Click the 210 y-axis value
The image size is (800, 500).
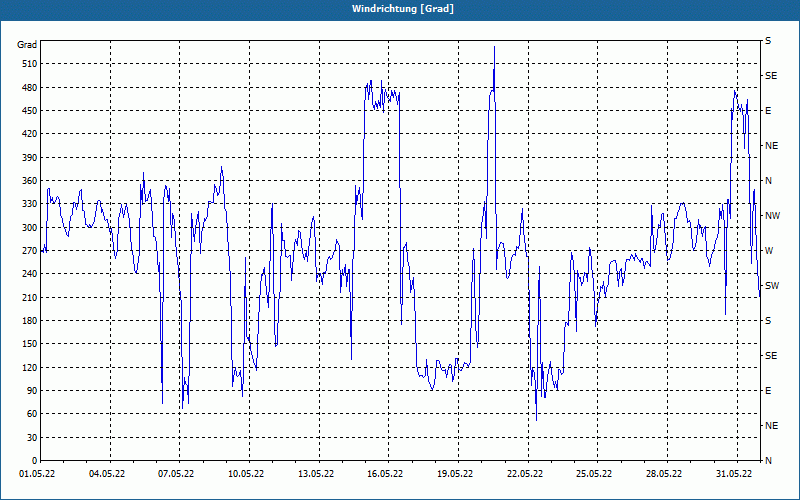pyautogui.click(x=30, y=297)
